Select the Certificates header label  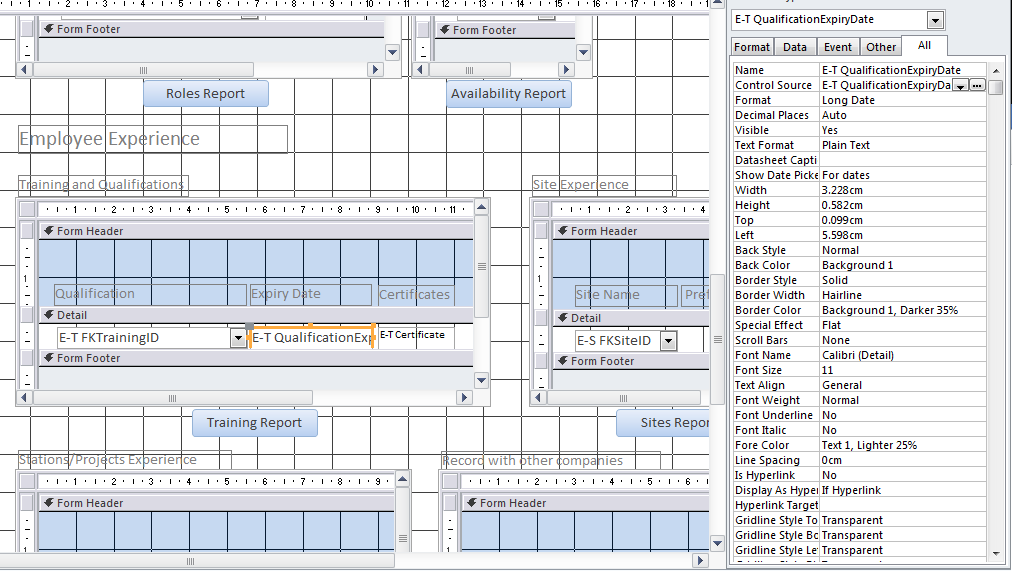(416, 295)
